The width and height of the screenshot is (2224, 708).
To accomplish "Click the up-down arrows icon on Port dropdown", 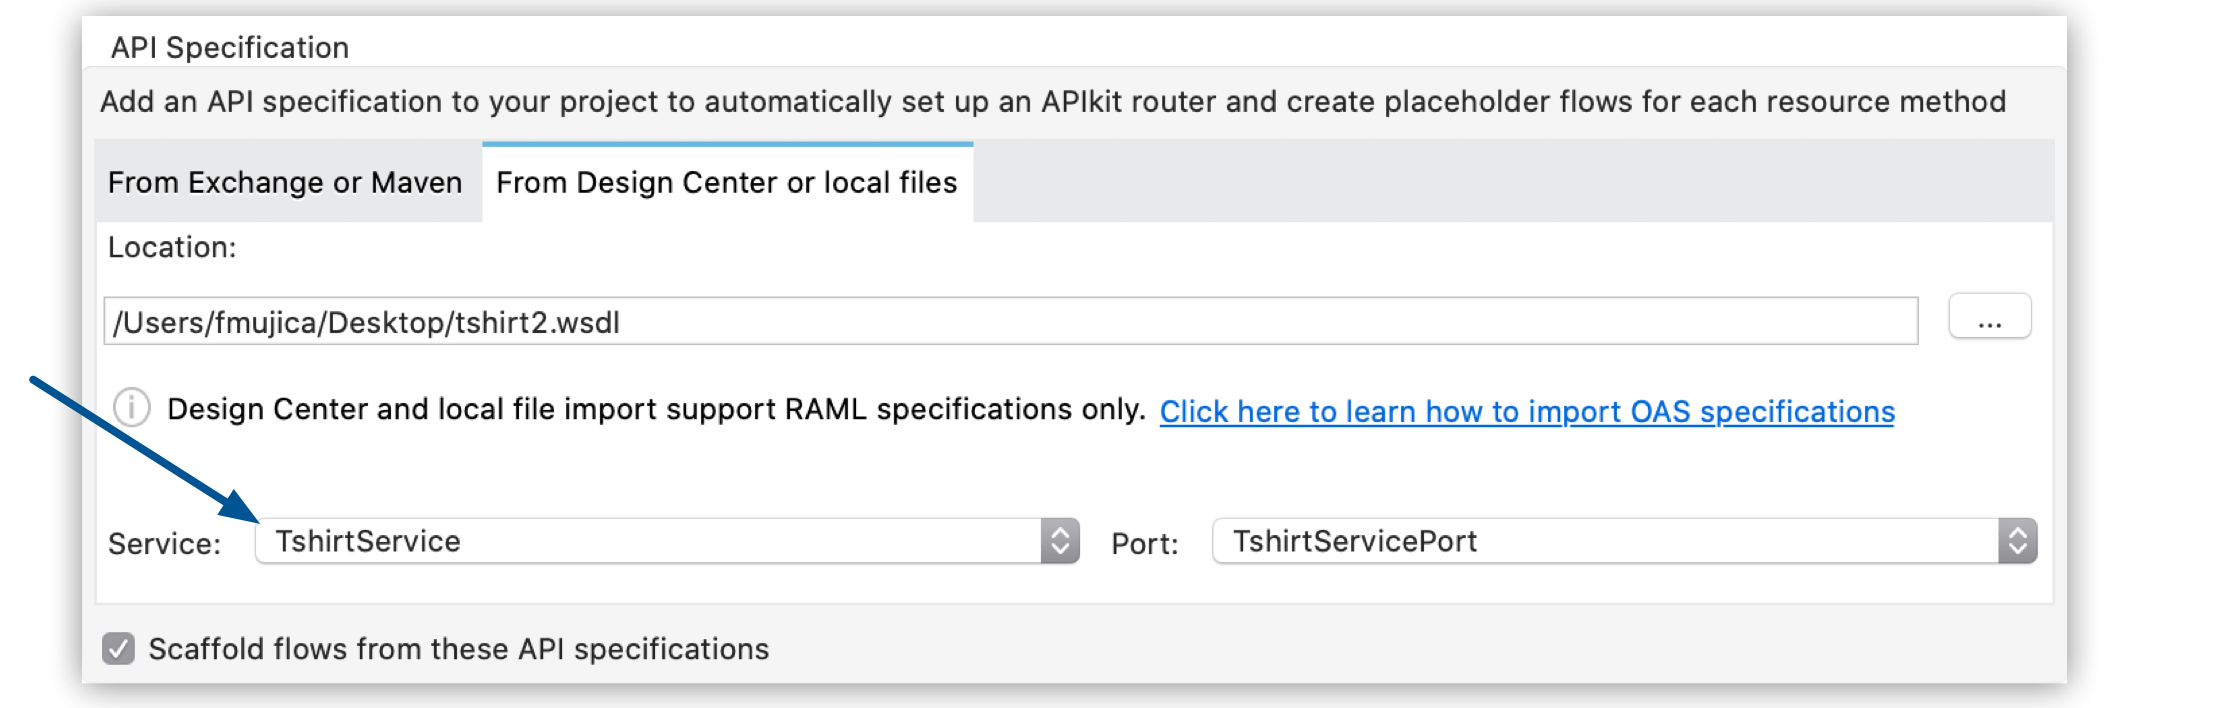I will point(2018,541).
